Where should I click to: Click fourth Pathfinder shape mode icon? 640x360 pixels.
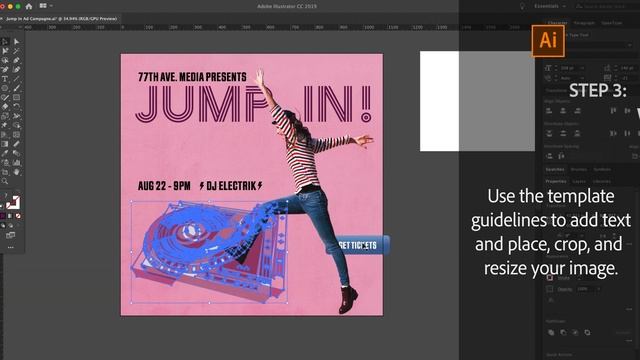pyautogui.click(x=587, y=333)
